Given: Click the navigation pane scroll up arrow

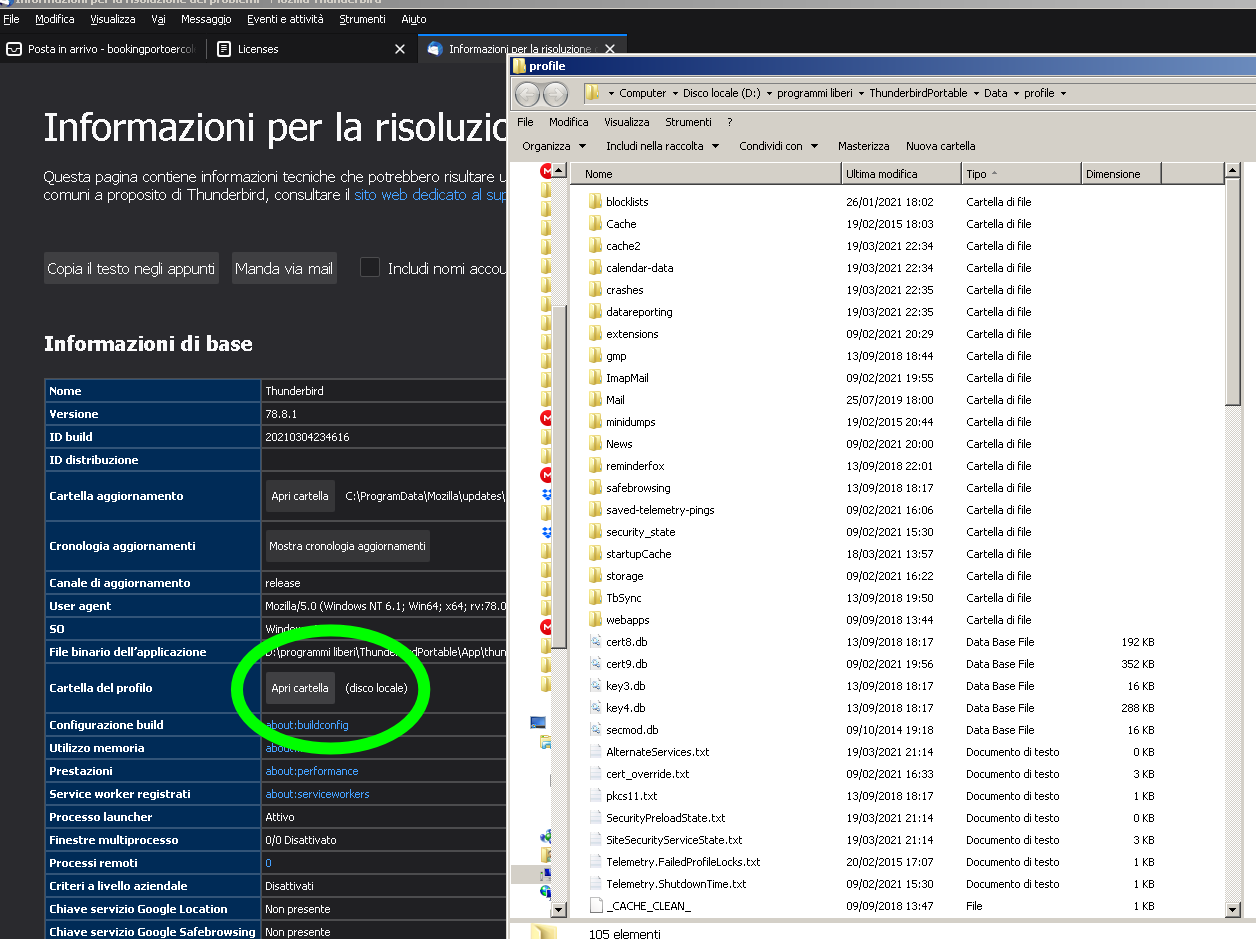Looking at the screenshot, I should point(559,173).
